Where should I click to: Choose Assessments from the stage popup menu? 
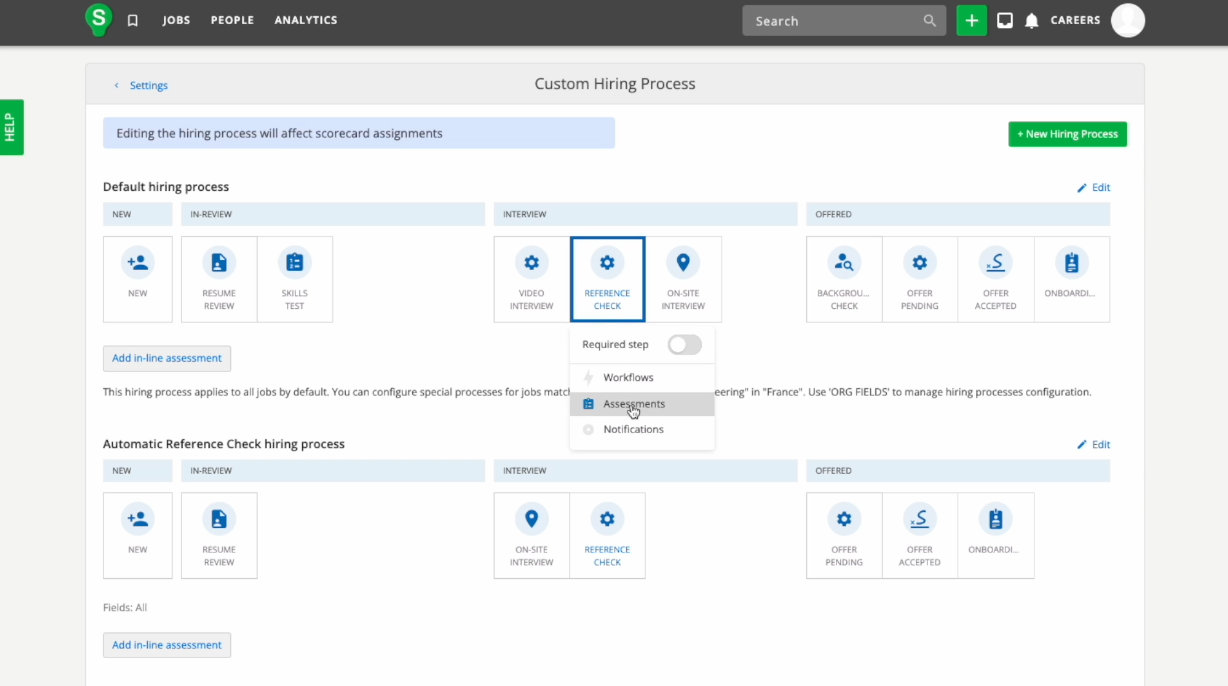pyautogui.click(x=634, y=404)
